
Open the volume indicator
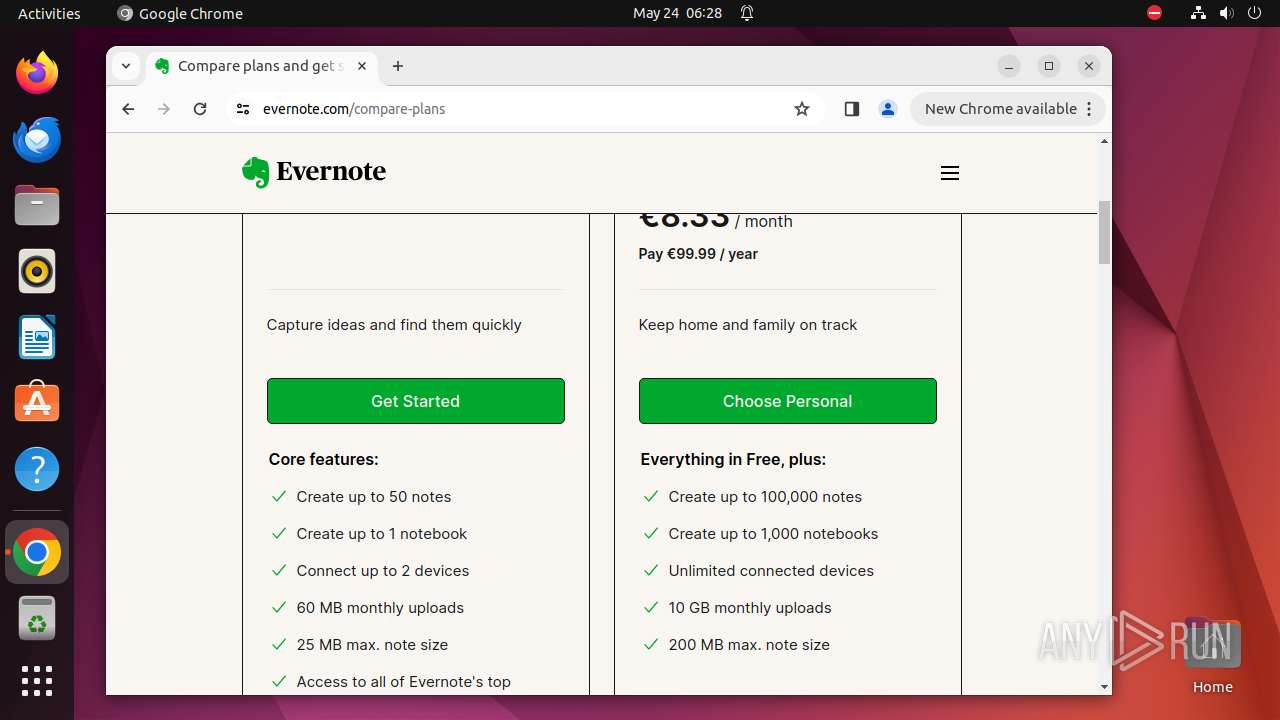tap(1226, 13)
